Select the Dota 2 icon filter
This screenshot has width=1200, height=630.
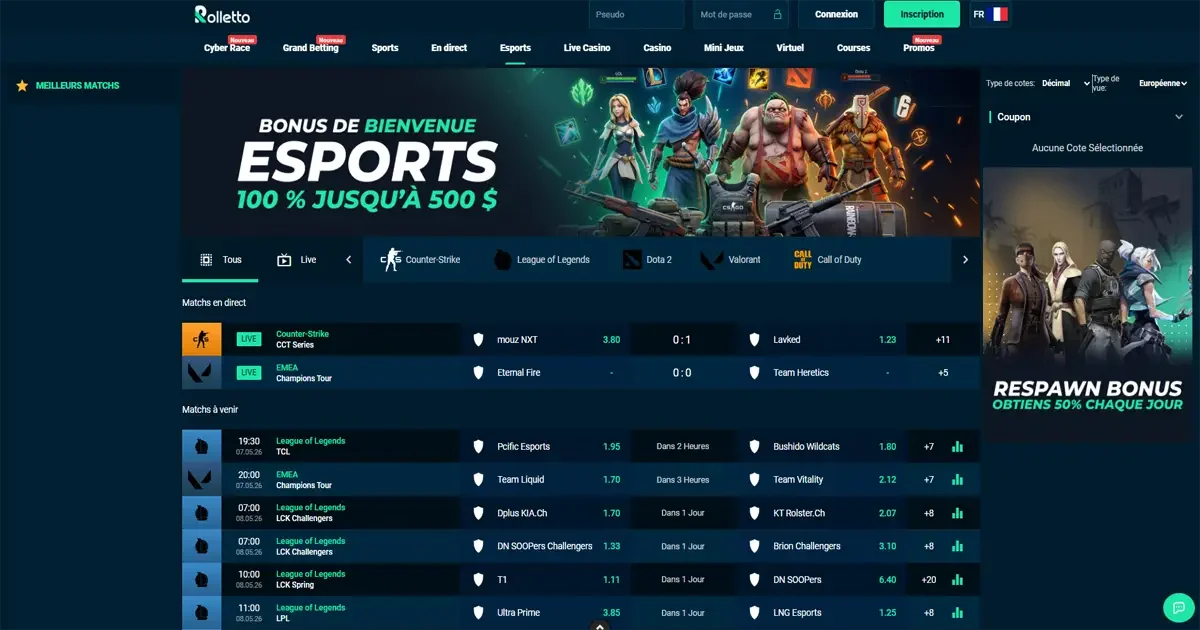[631, 260]
